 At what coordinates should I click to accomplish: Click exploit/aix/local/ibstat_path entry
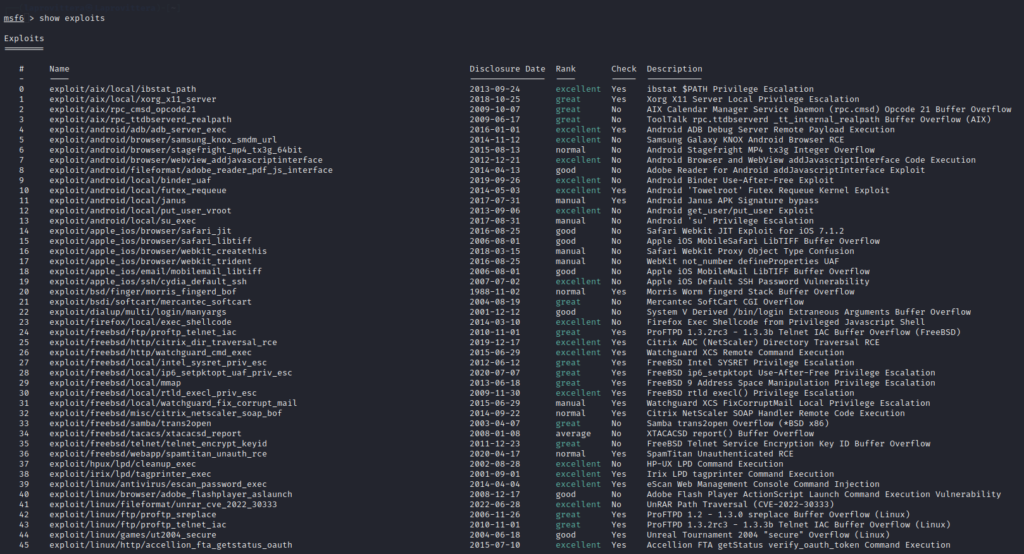[x=122, y=89]
